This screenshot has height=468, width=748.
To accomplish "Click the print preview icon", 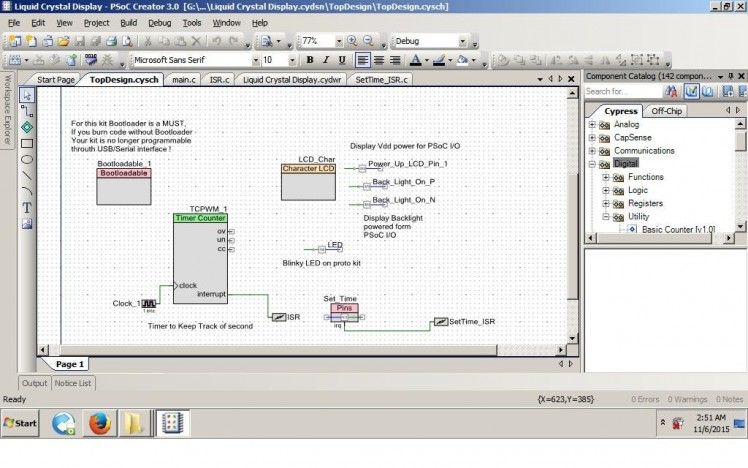I will (127, 41).
